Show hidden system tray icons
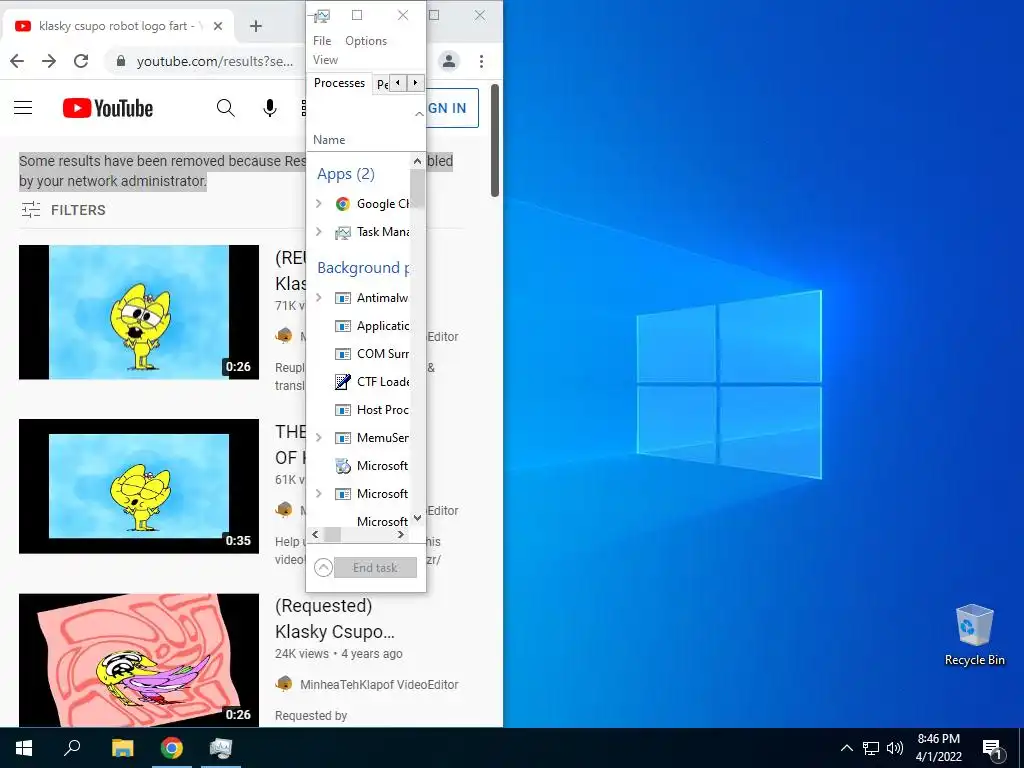This screenshot has width=1024, height=768. point(846,748)
